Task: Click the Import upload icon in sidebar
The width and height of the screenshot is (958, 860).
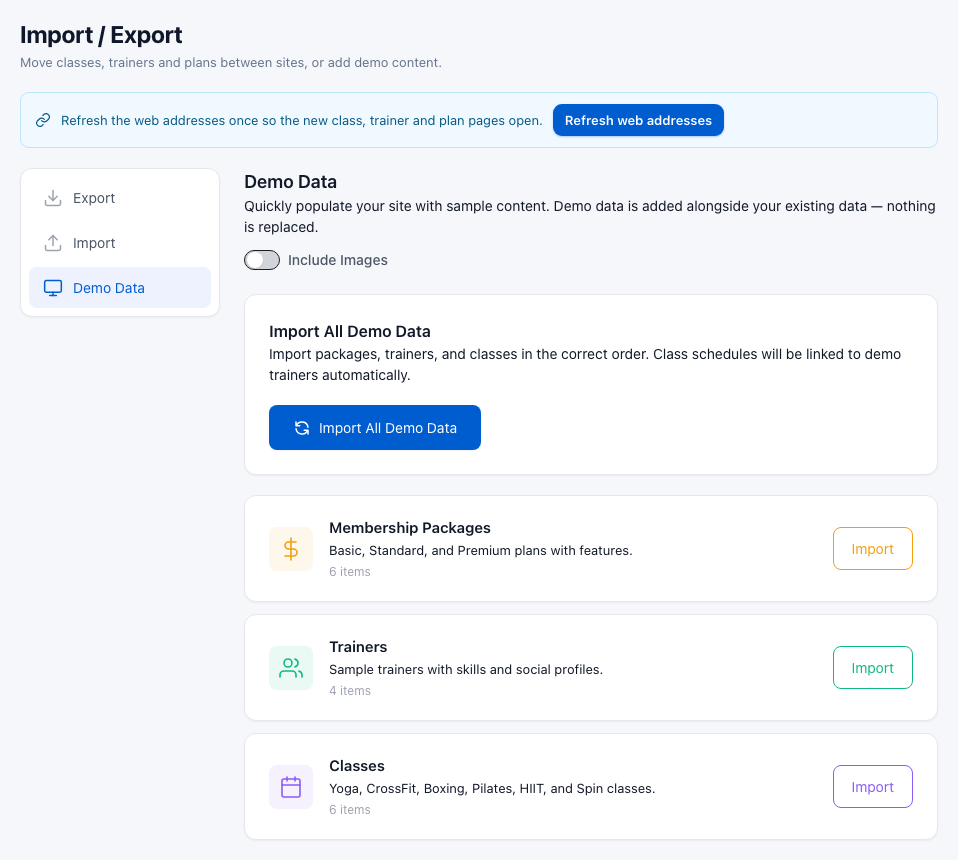Action: (x=53, y=243)
